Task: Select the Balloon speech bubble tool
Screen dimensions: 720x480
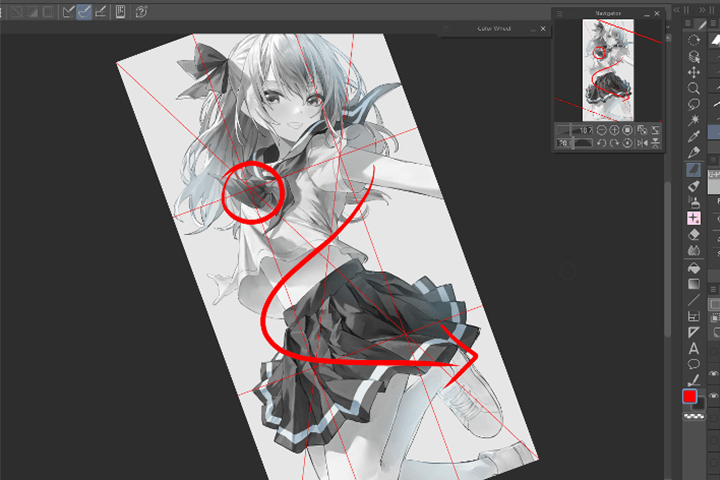Action: tap(694, 364)
